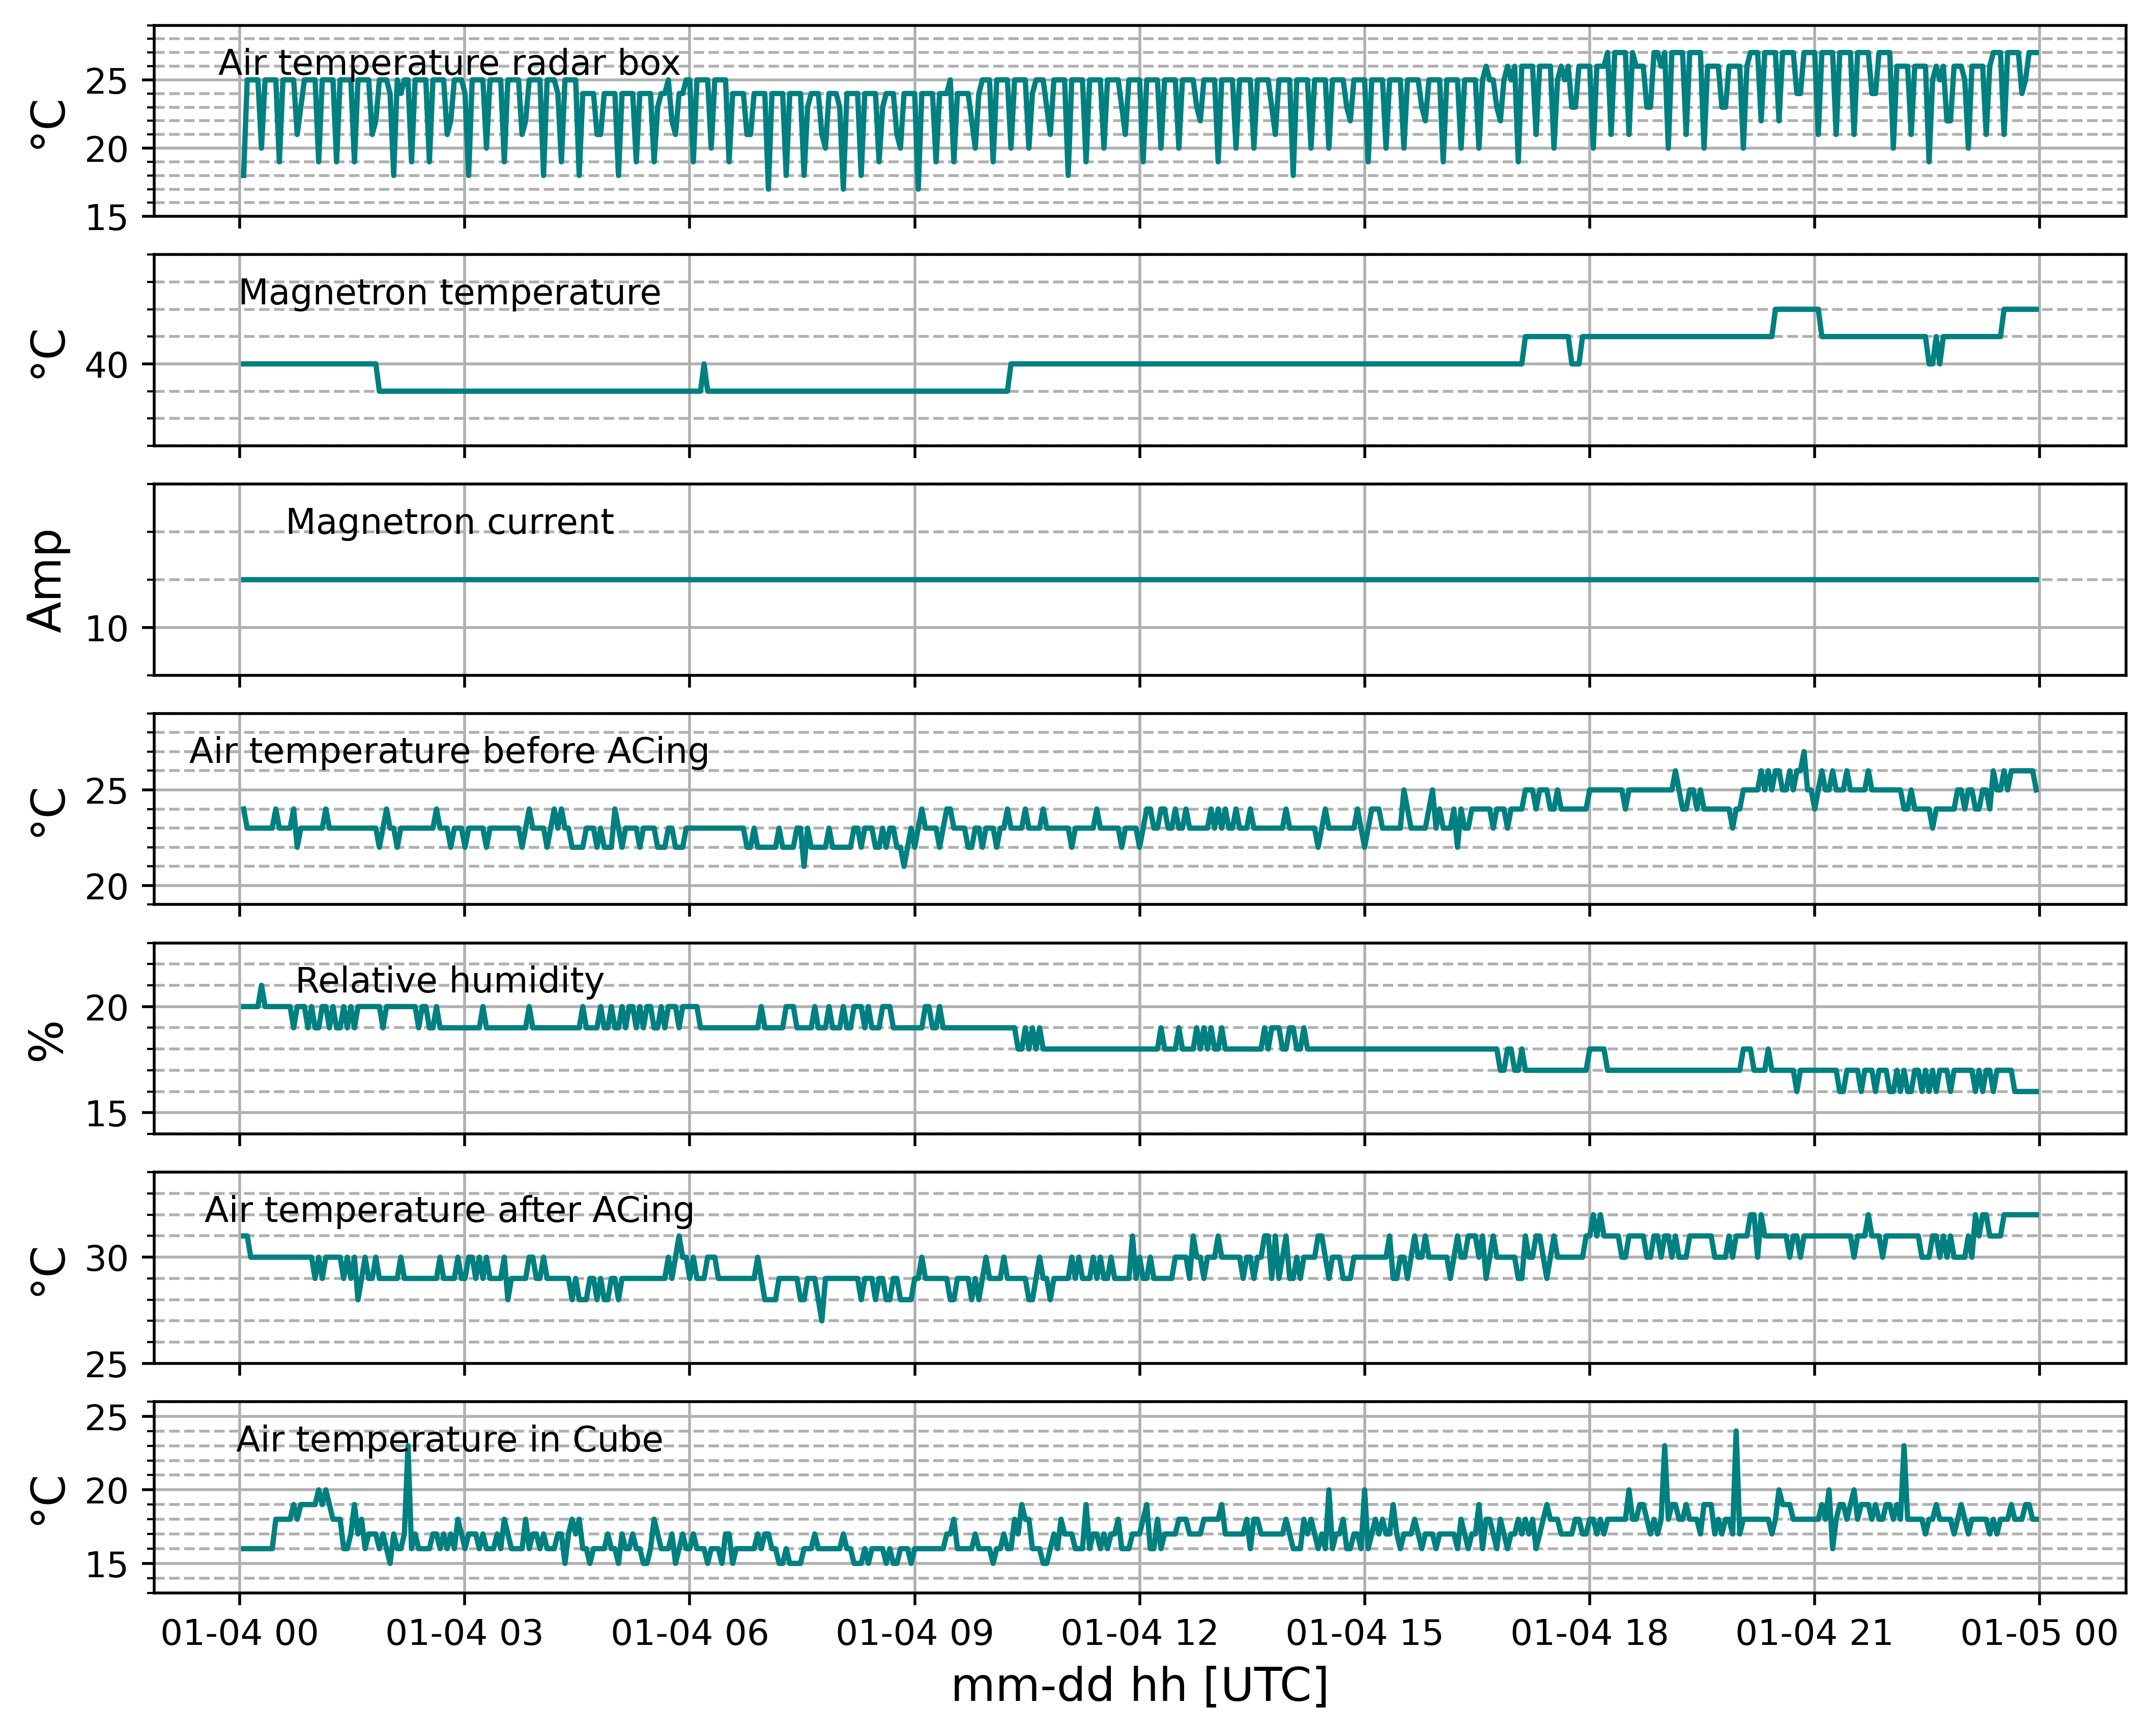The width and height of the screenshot is (2151, 1736).
Task: Click the '01-04 03' time tick label
Action: (464, 1633)
